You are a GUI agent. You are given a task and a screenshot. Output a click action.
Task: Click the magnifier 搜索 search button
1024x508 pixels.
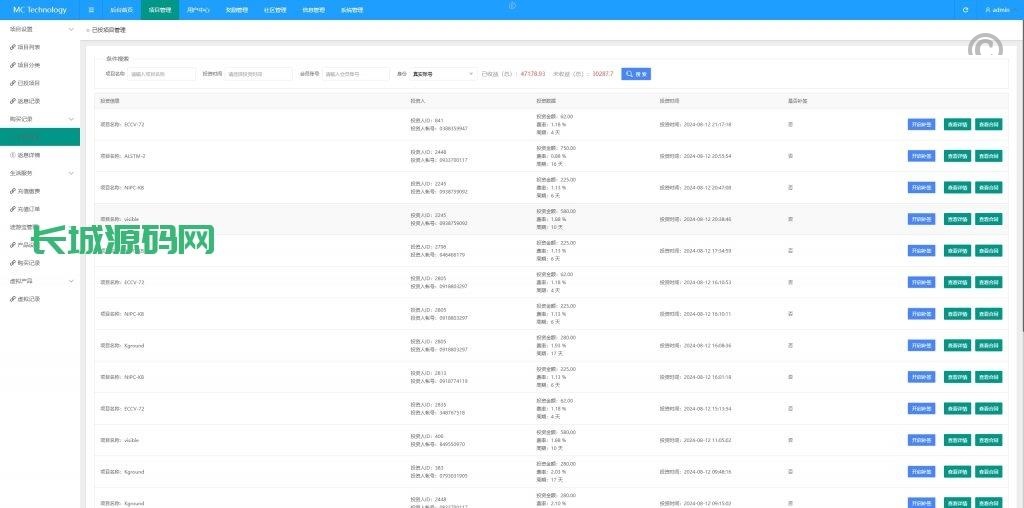[x=636, y=74]
